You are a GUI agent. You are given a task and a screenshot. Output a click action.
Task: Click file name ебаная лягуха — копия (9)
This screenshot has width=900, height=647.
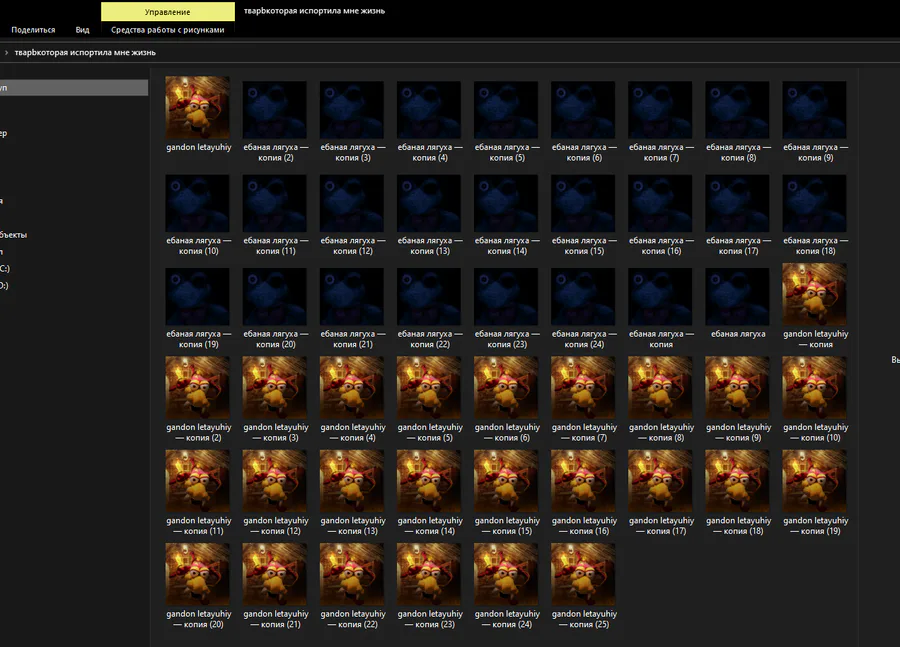coord(816,152)
